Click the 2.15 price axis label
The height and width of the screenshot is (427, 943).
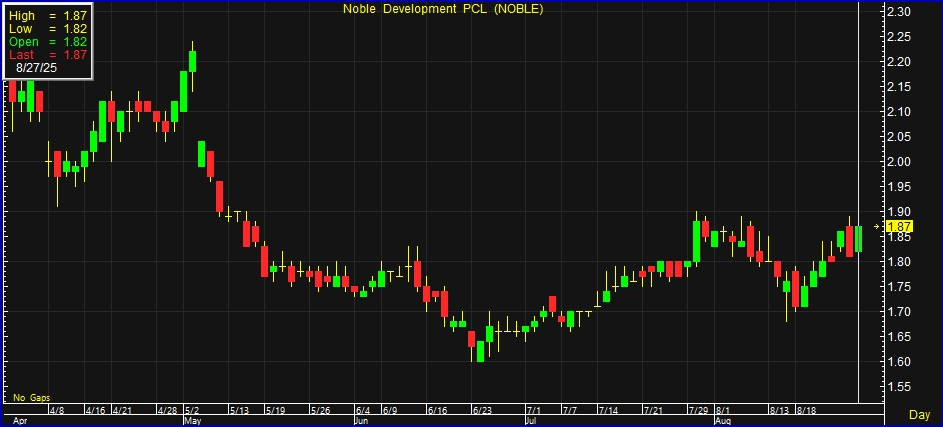click(900, 87)
